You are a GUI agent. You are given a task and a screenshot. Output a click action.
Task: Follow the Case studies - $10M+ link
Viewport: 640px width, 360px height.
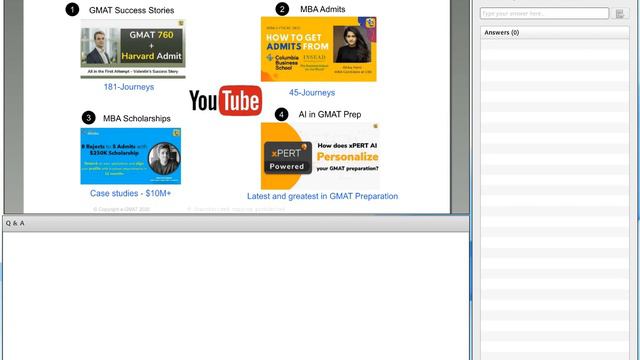click(130, 193)
